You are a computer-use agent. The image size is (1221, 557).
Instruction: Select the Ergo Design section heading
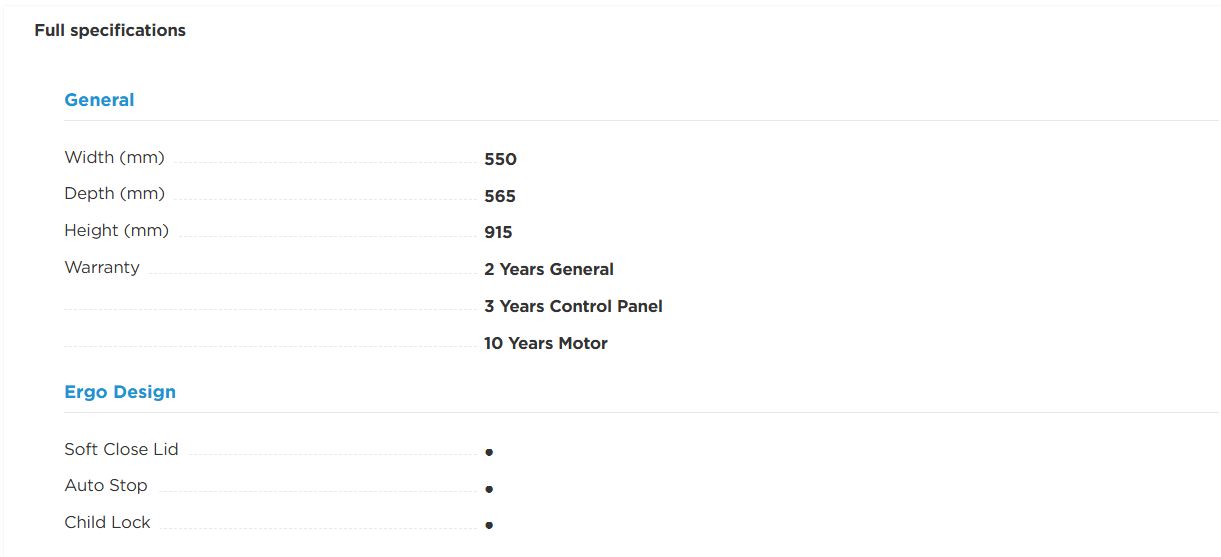pos(120,392)
